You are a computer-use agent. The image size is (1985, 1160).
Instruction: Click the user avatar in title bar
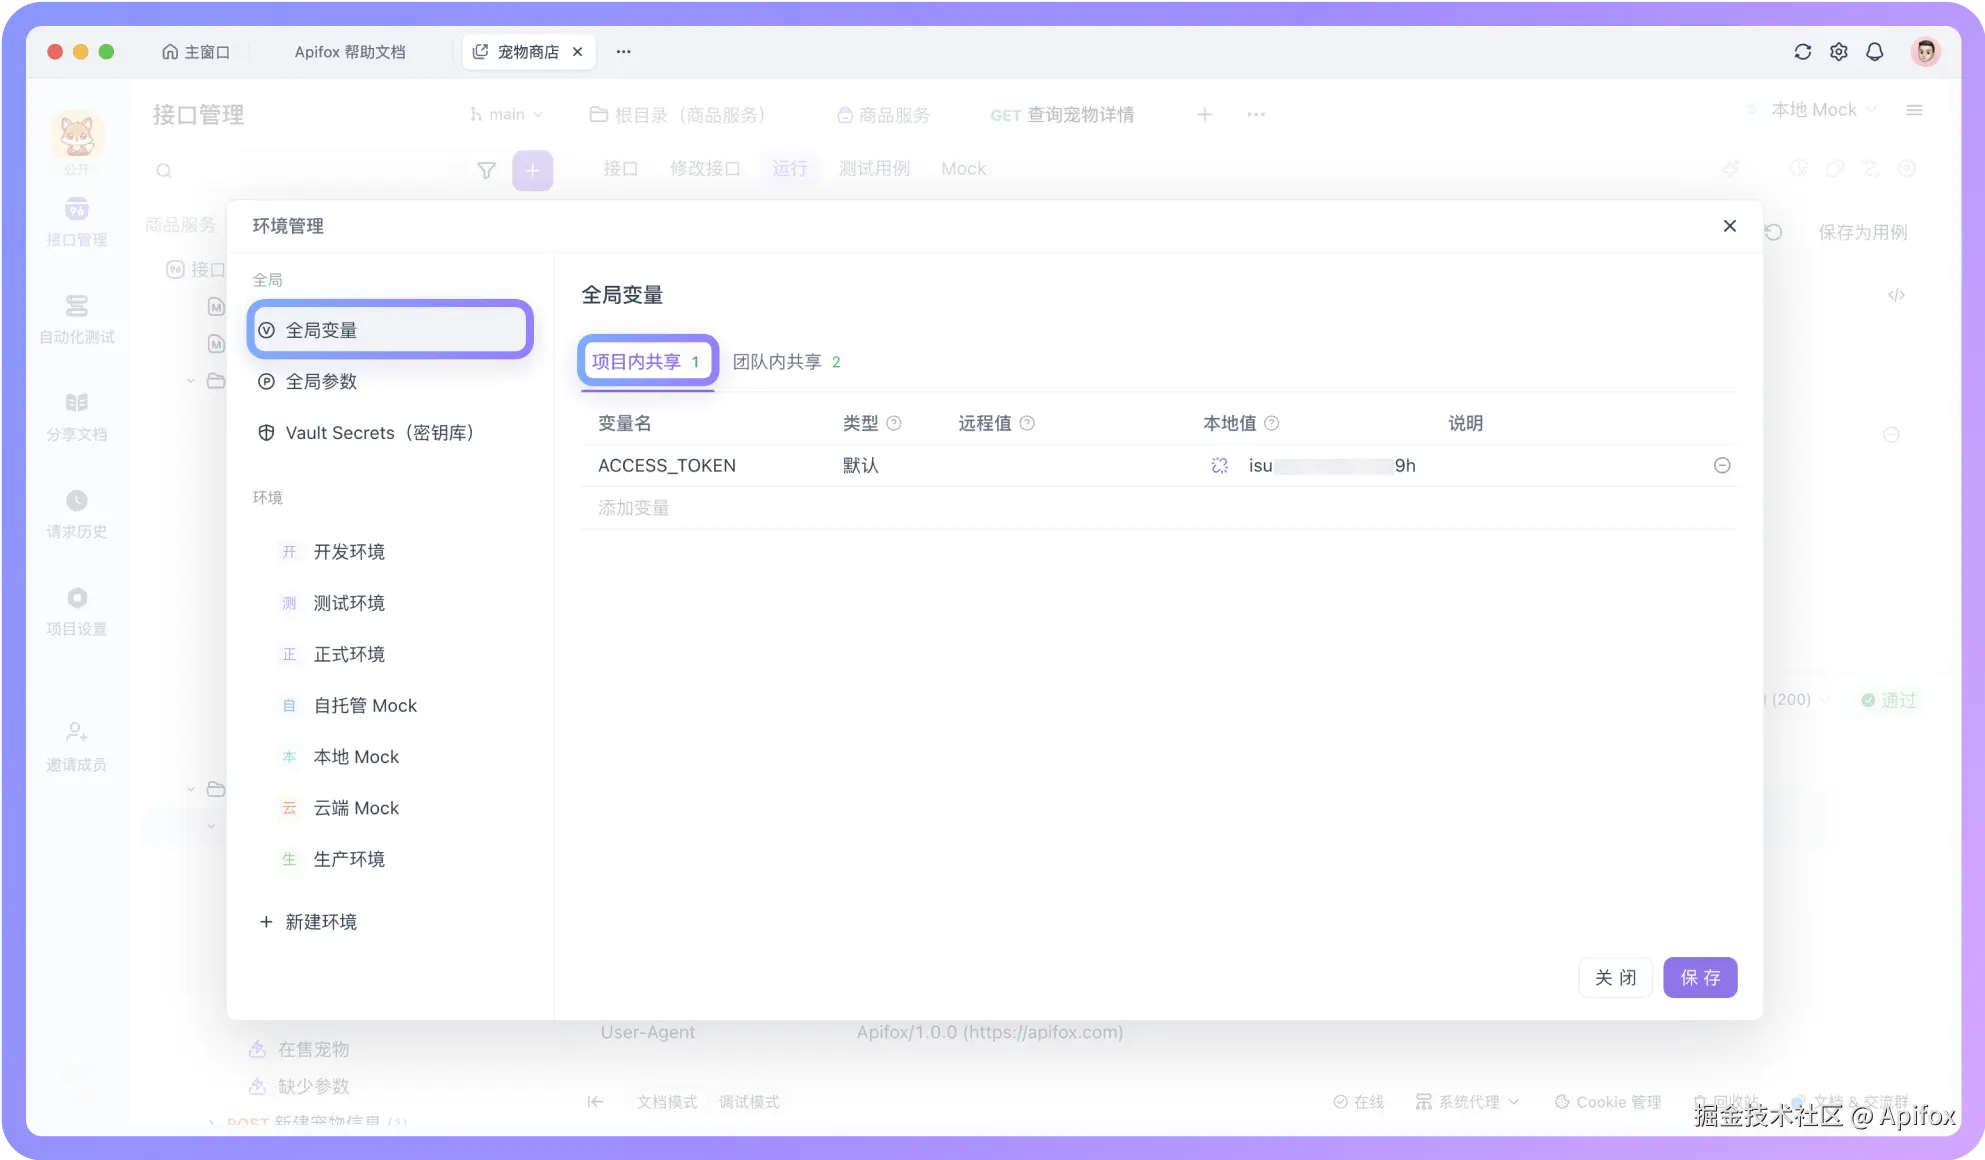click(1924, 52)
